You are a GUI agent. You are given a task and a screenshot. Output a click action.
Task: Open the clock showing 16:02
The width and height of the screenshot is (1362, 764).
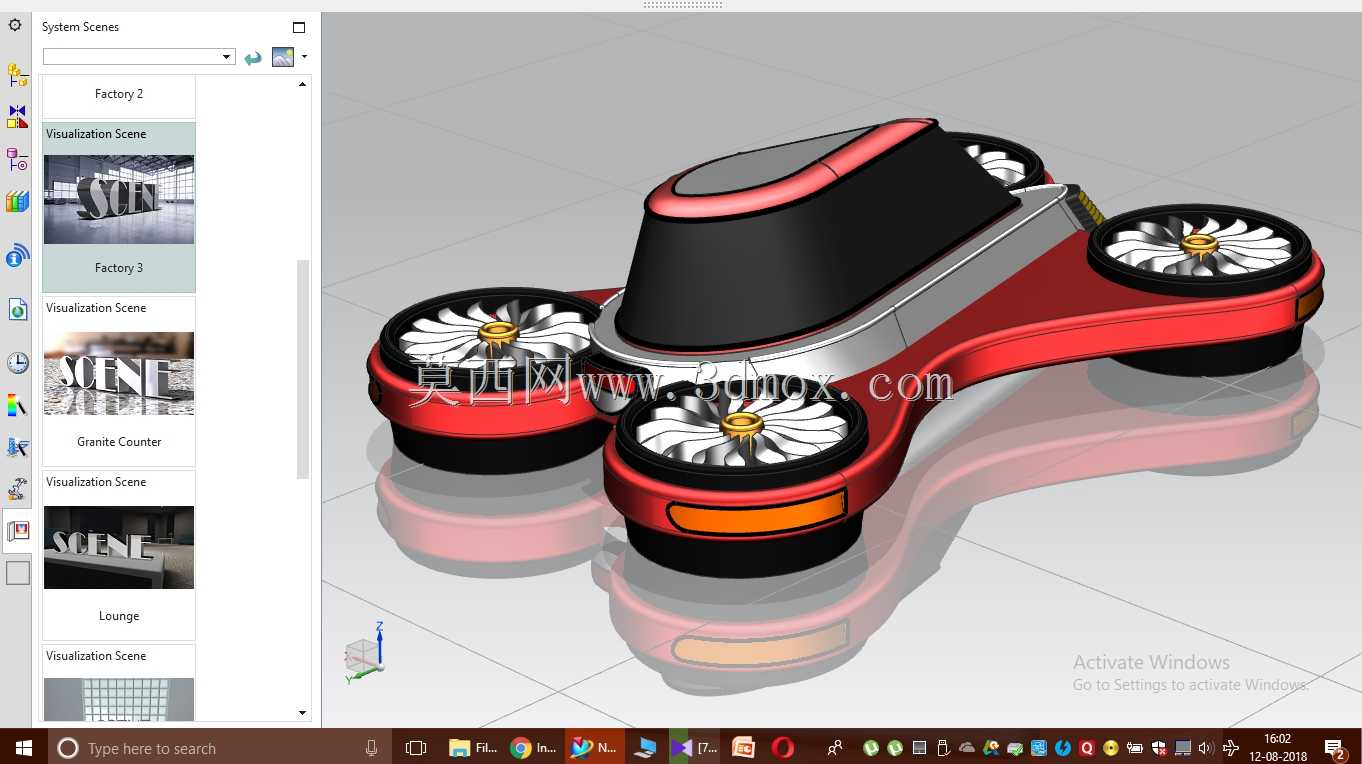pyautogui.click(x=1277, y=748)
